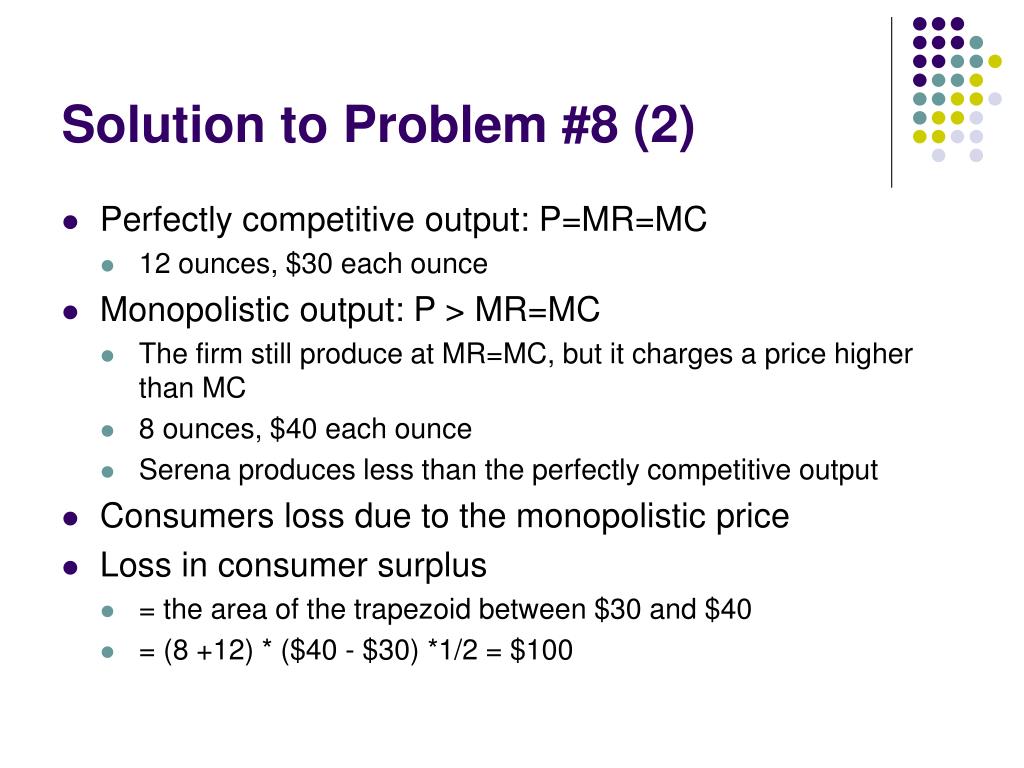Click the teal bullet before 'The firm still produce'
The width and height of the screenshot is (1024, 768).
click(108, 356)
